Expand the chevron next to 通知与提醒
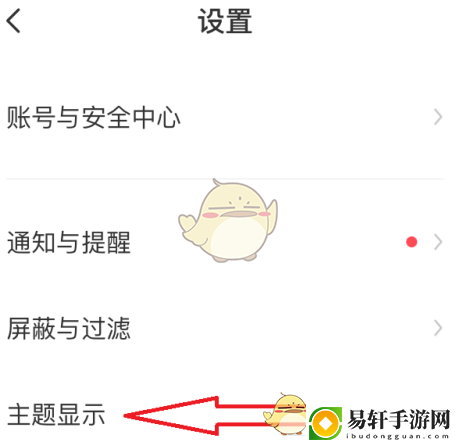The width and height of the screenshot is (456, 442). coord(438,242)
